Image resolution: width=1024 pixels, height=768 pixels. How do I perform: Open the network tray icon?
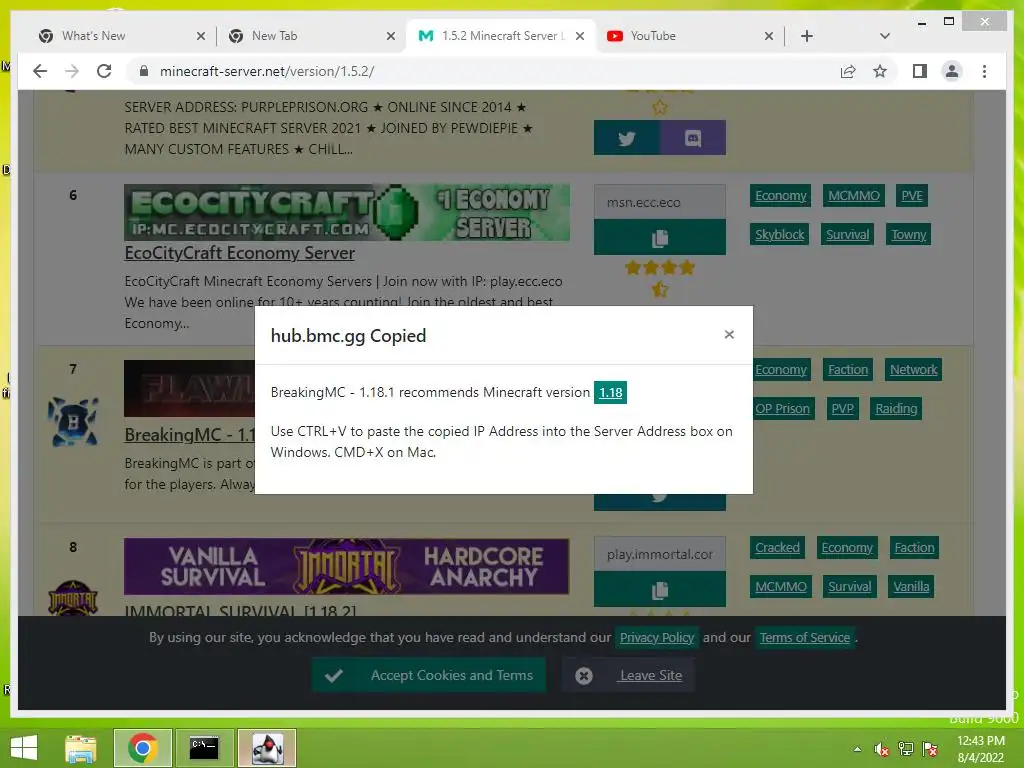pos(906,749)
